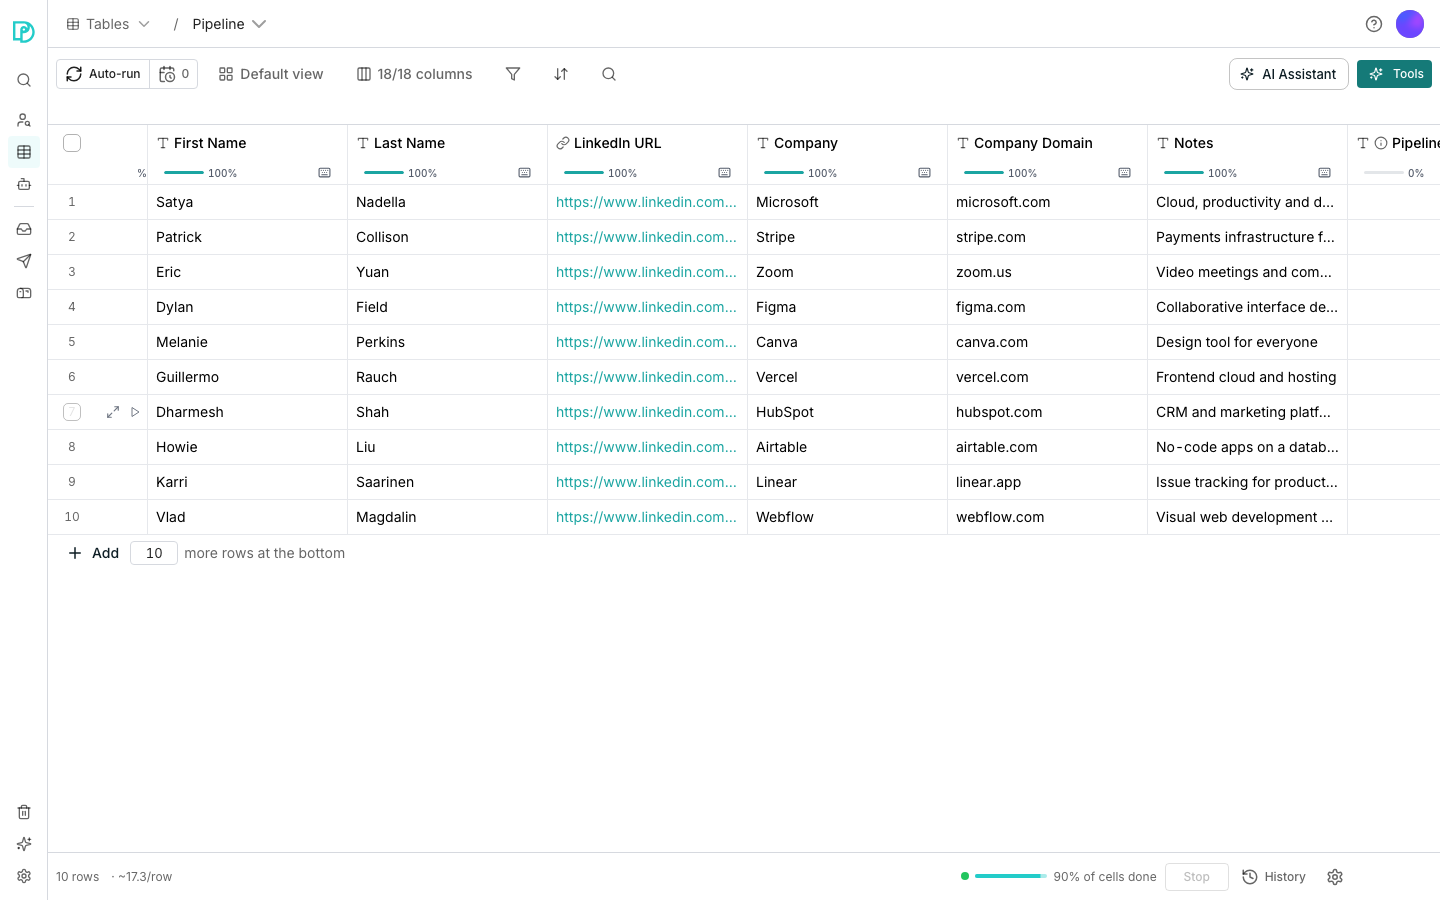Click the keyboard icon in Notes column
The width and height of the screenshot is (1440, 900).
pos(1324,173)
